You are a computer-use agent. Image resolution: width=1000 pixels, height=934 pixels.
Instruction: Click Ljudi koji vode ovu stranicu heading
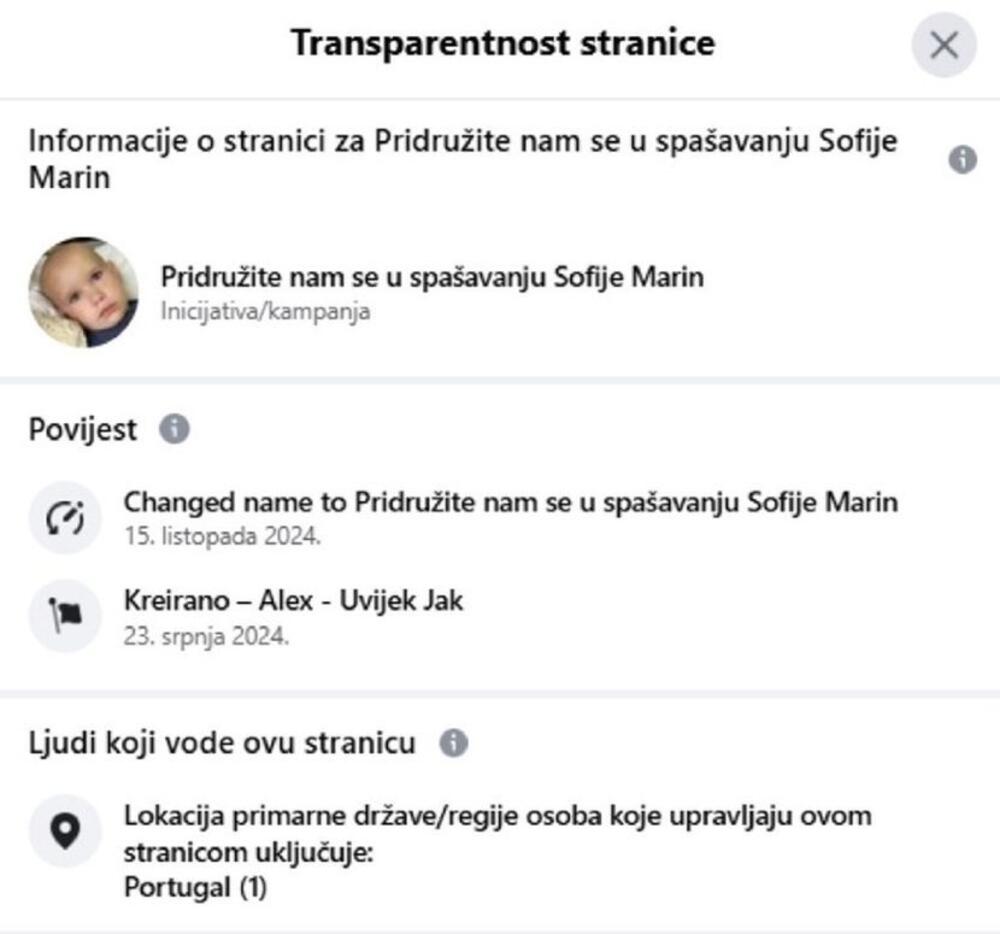tap(221, 744)
